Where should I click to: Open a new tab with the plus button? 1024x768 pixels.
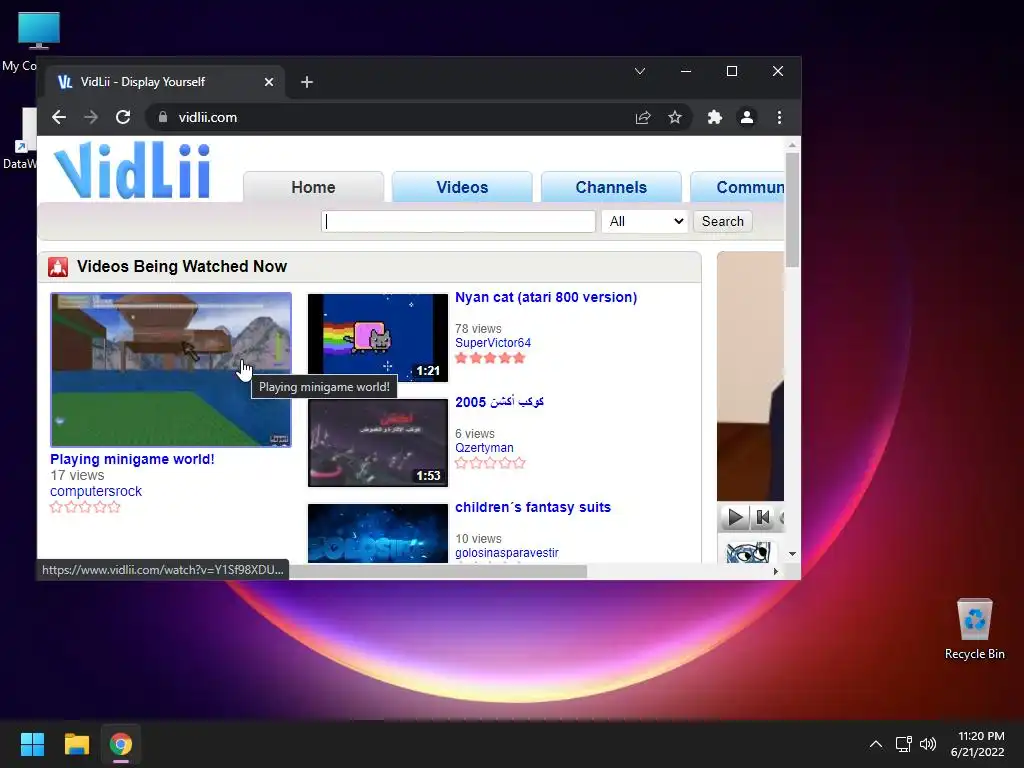[307, 82]
